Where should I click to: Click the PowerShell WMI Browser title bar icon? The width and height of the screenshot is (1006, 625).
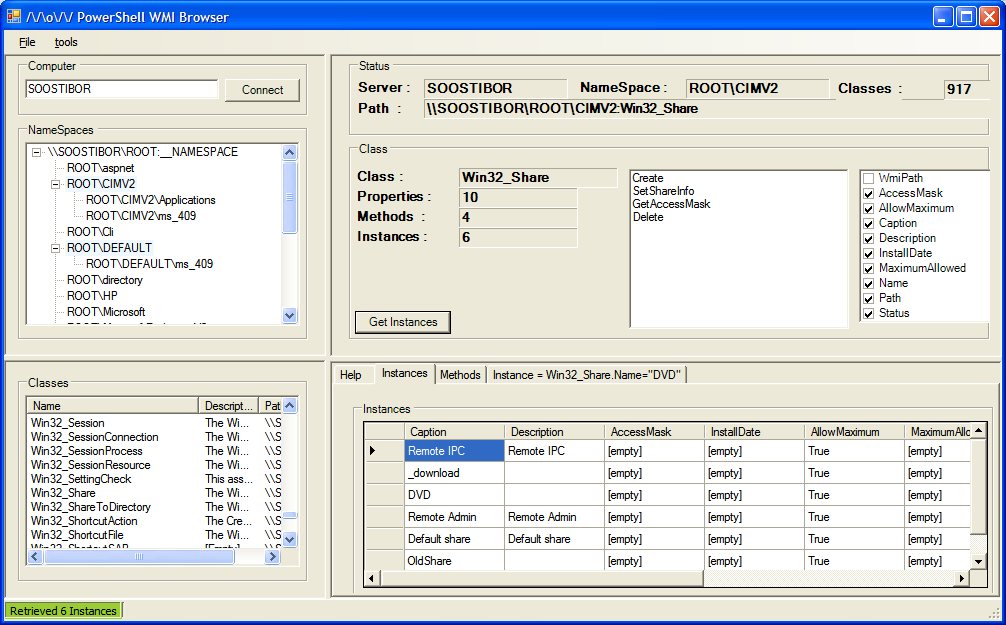pos(14,17)
